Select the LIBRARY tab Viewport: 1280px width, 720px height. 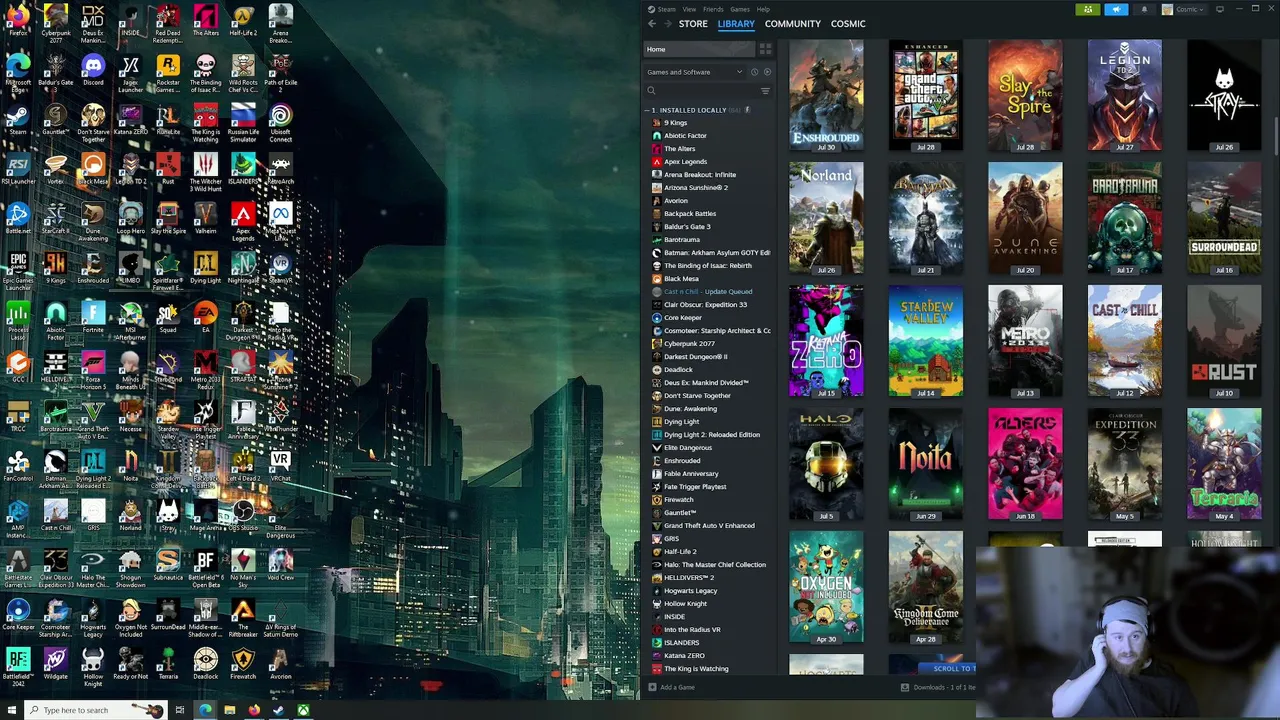[x=735, y=24]
